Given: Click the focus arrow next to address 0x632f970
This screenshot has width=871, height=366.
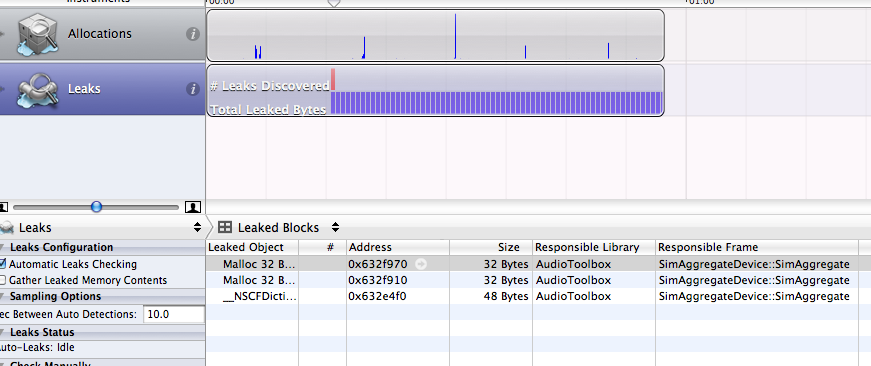Looking at the screenshot, I should [421, 264].
